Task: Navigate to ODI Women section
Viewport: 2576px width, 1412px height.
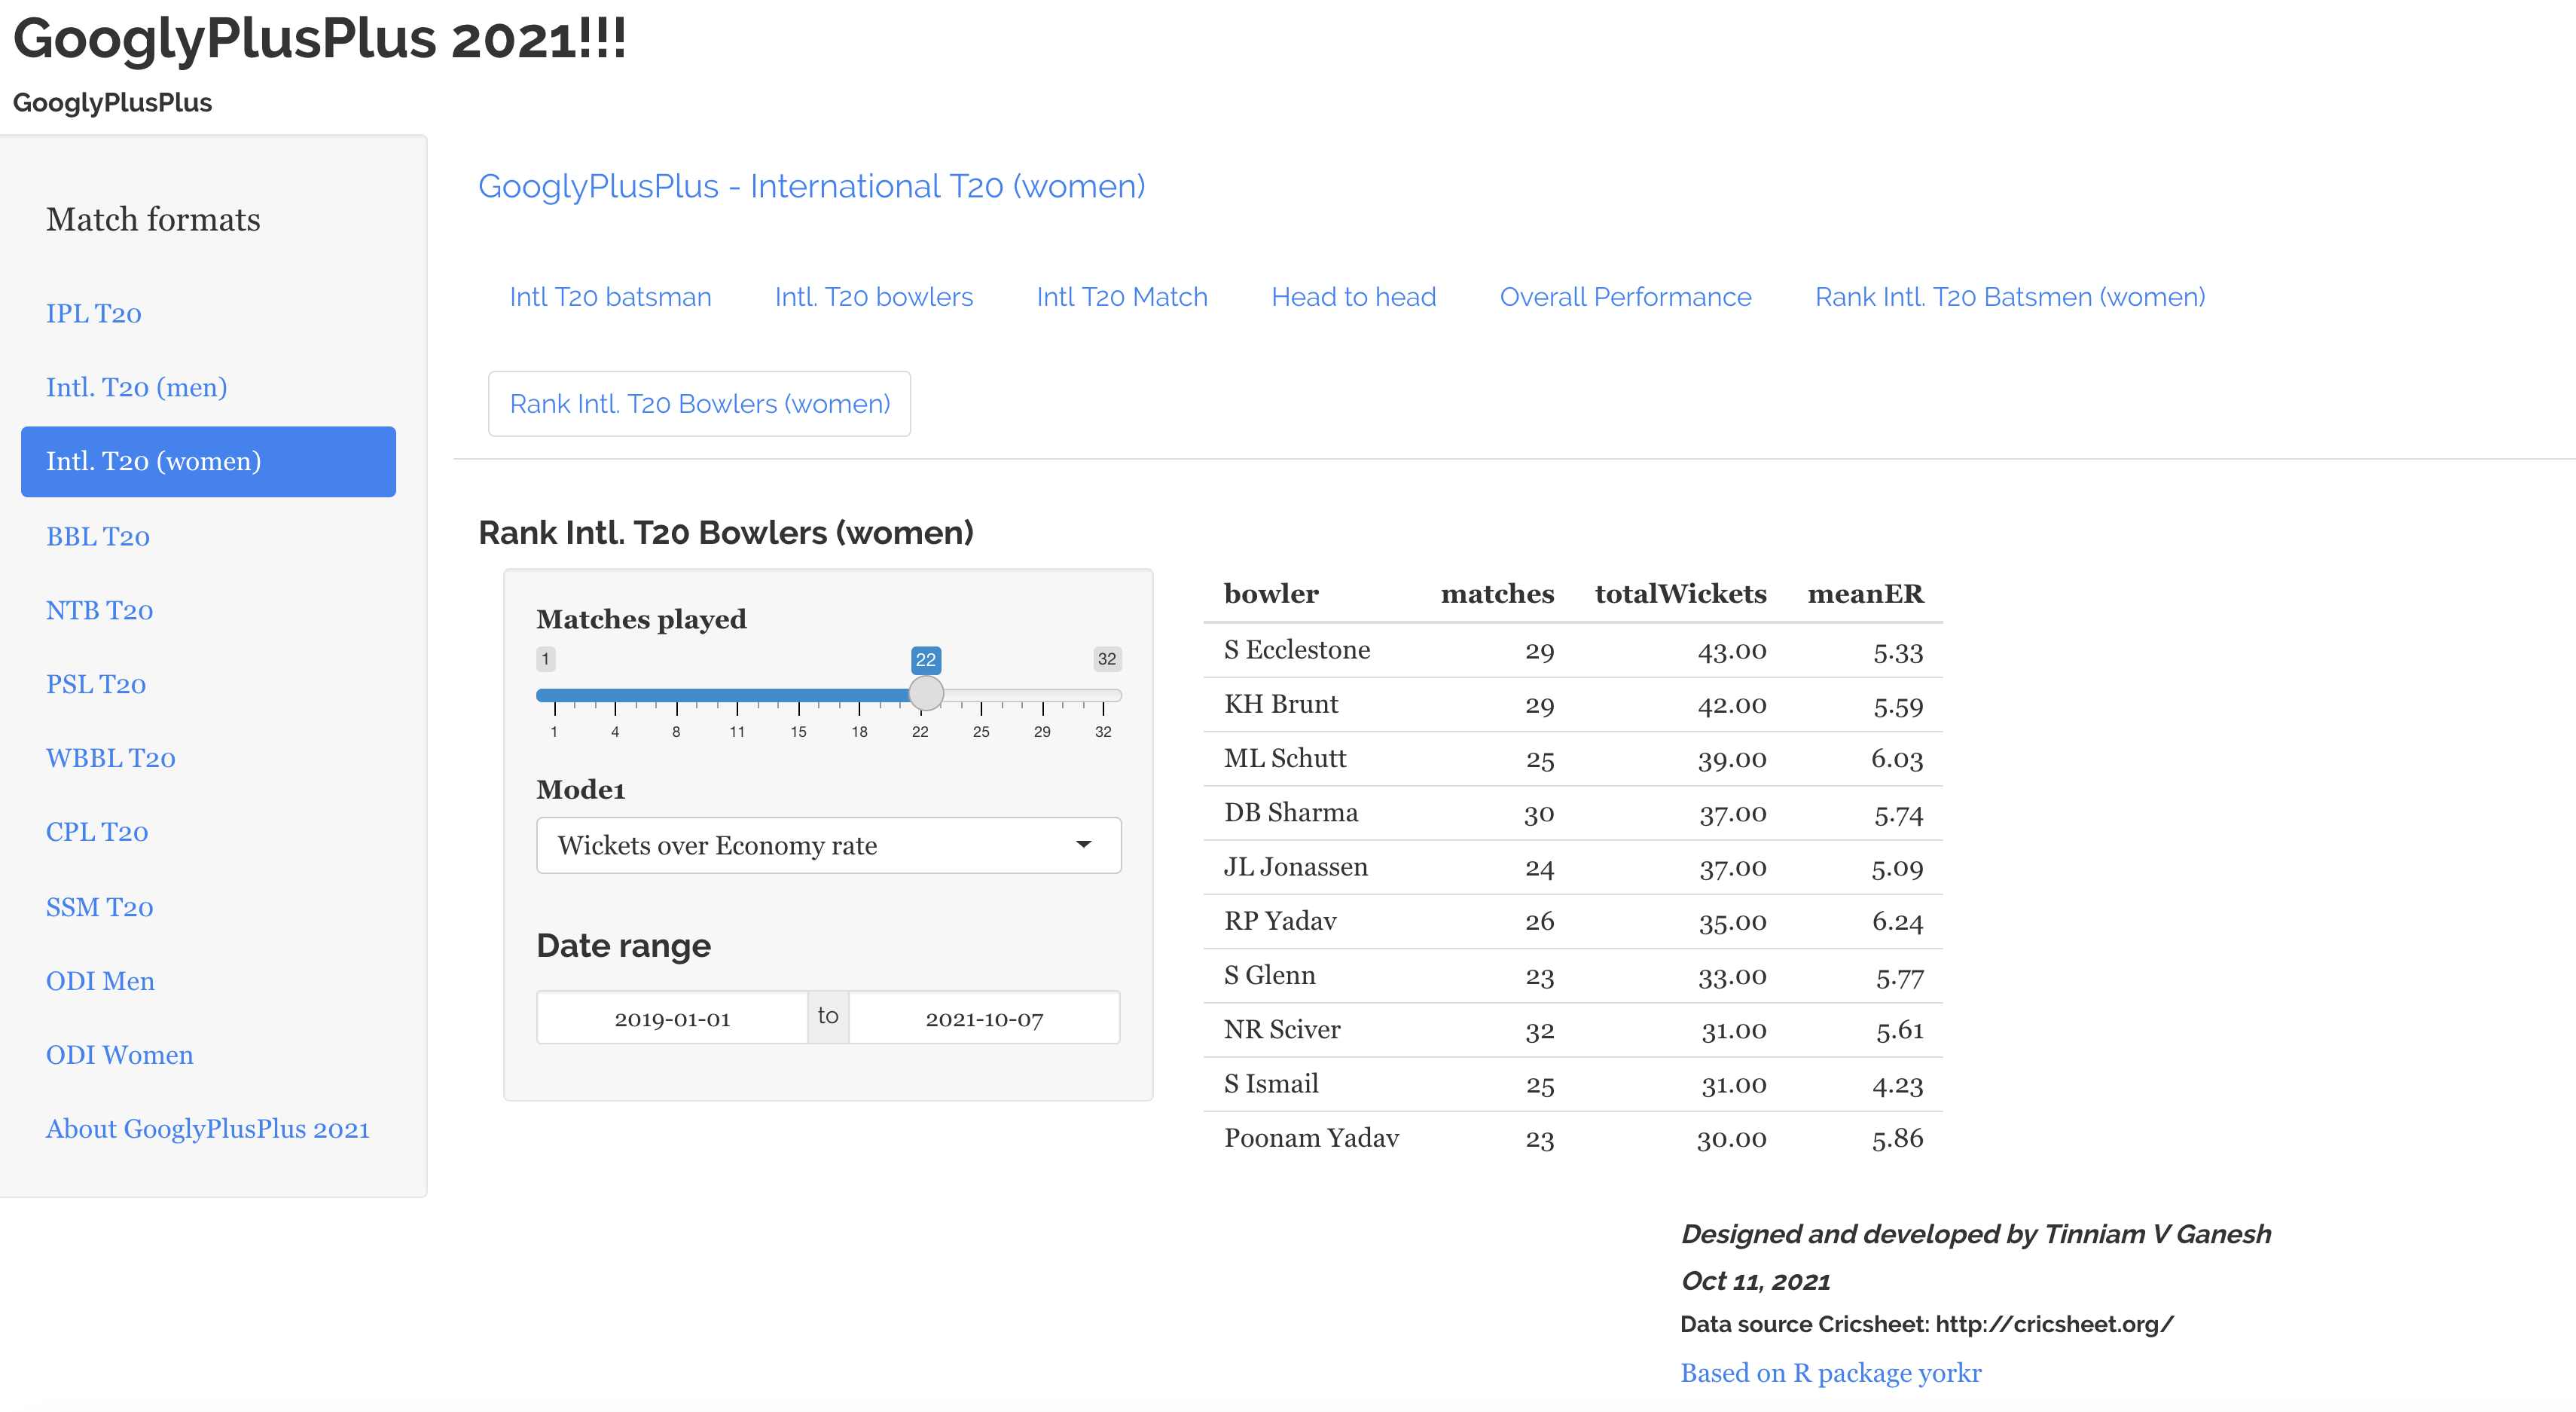Action: 120,1055
